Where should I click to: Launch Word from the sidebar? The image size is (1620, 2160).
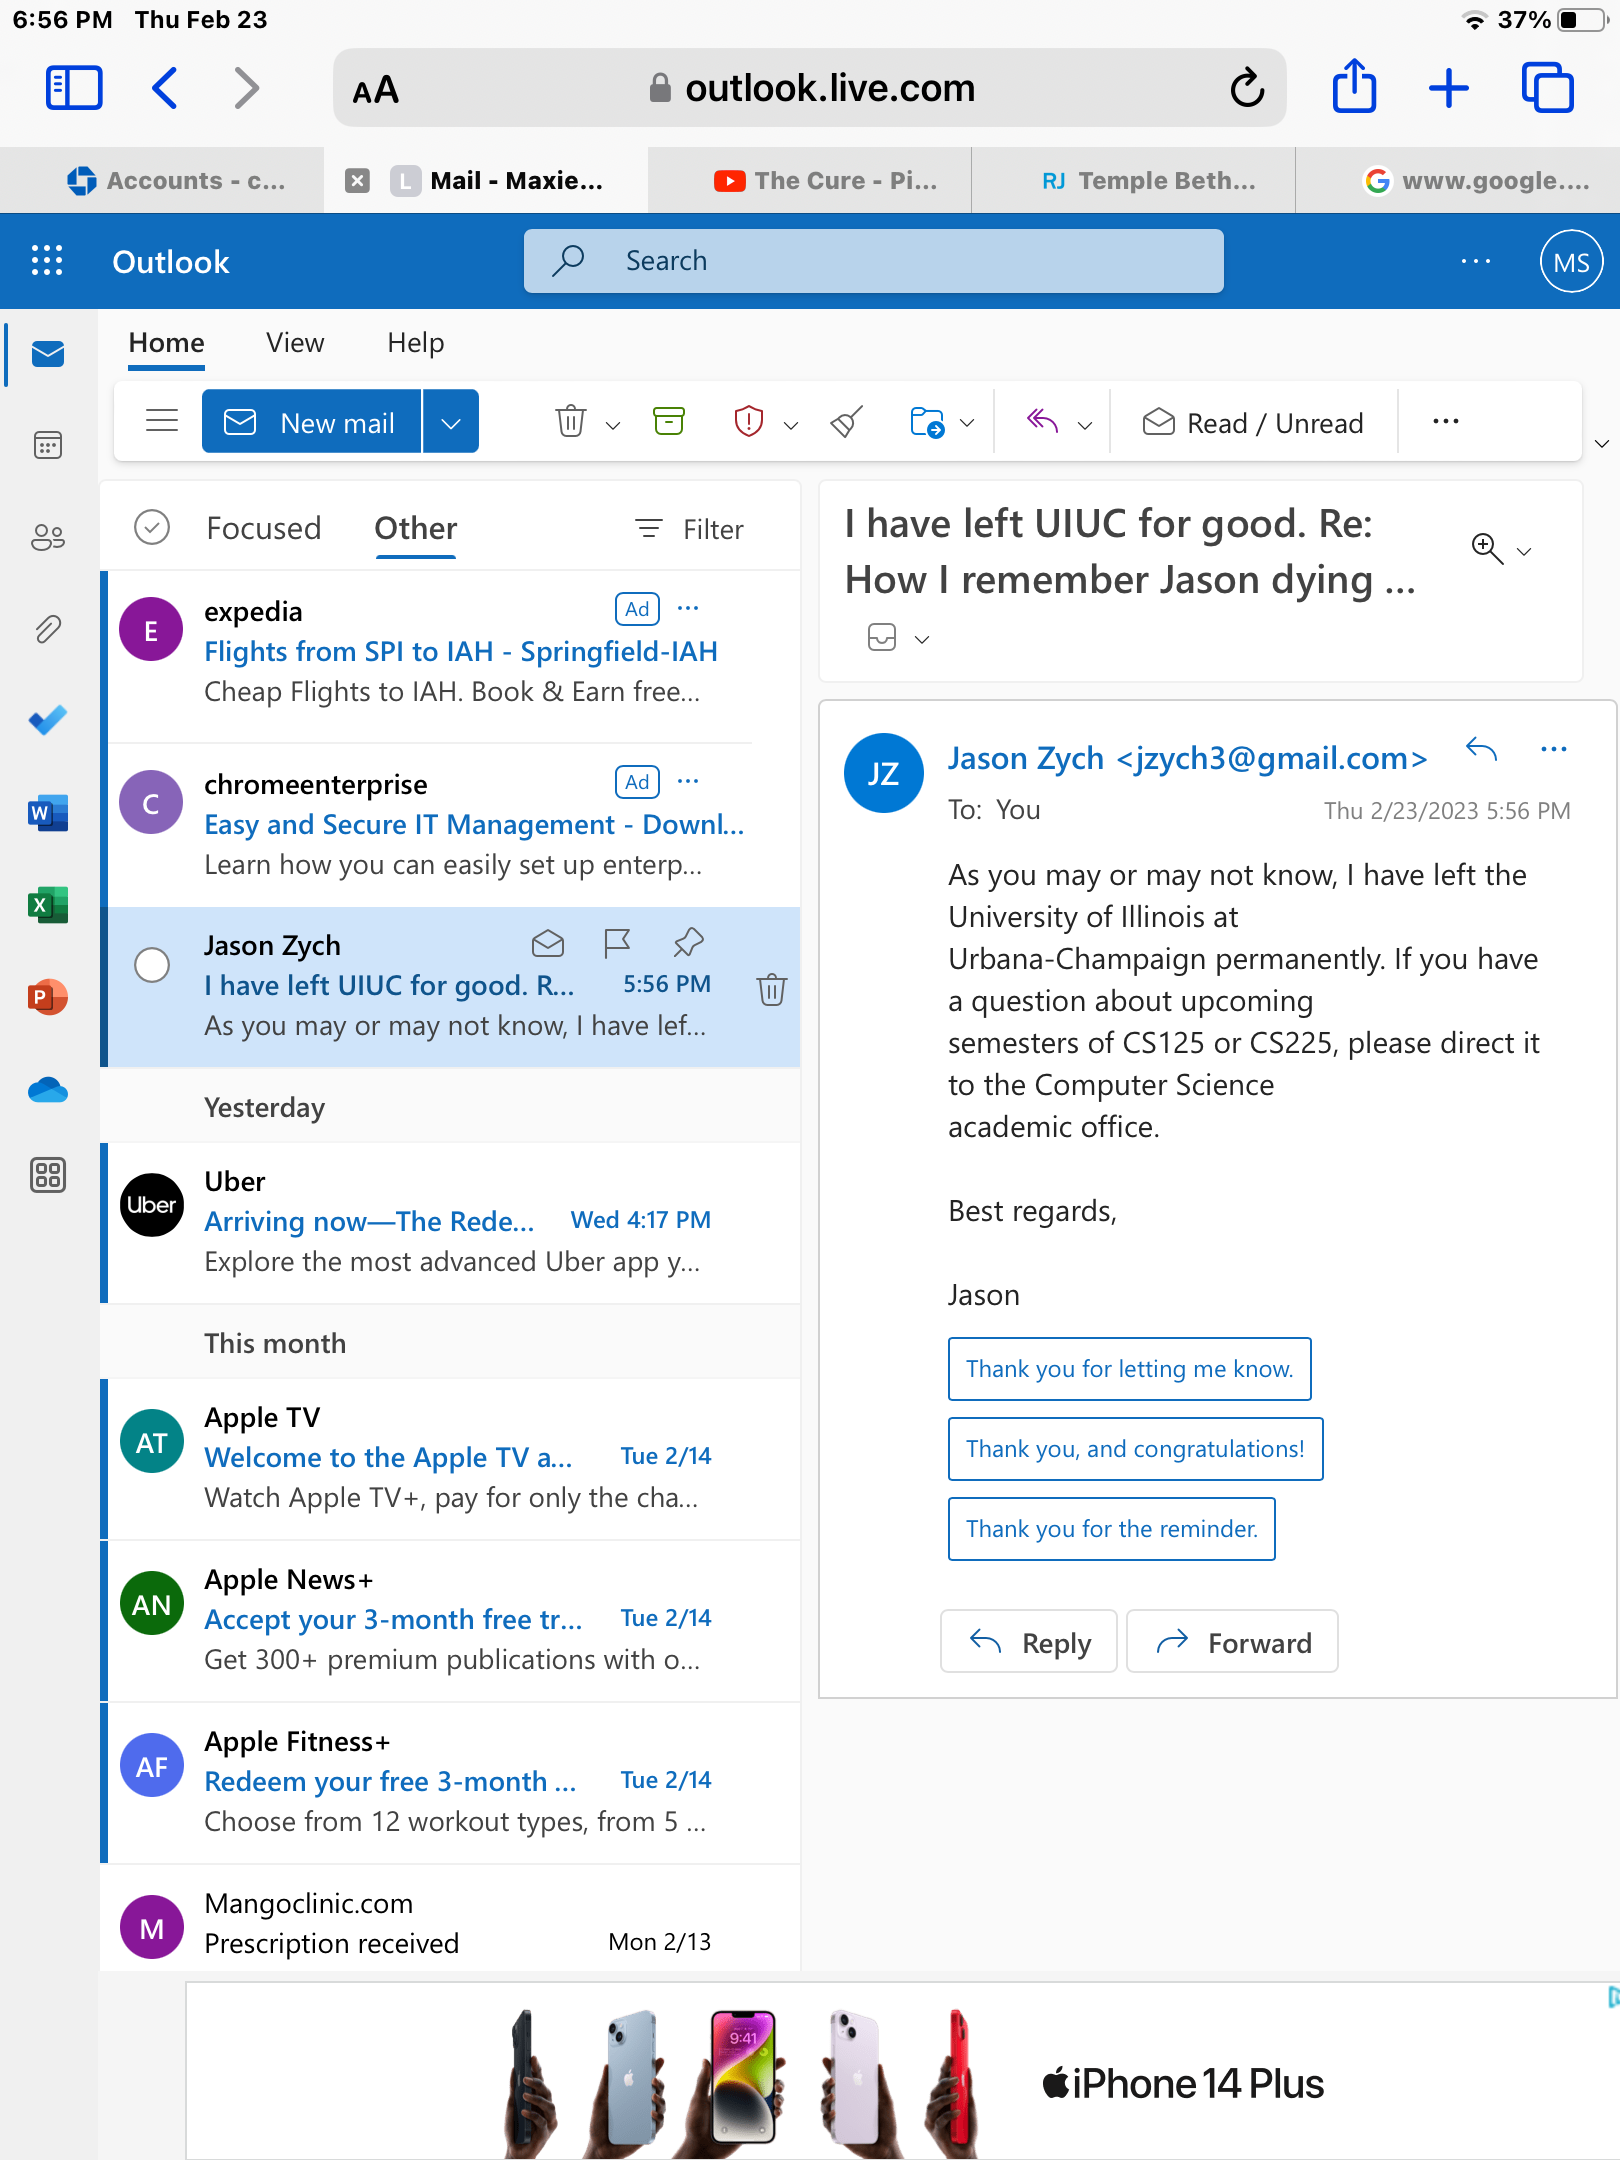[48, 813]
